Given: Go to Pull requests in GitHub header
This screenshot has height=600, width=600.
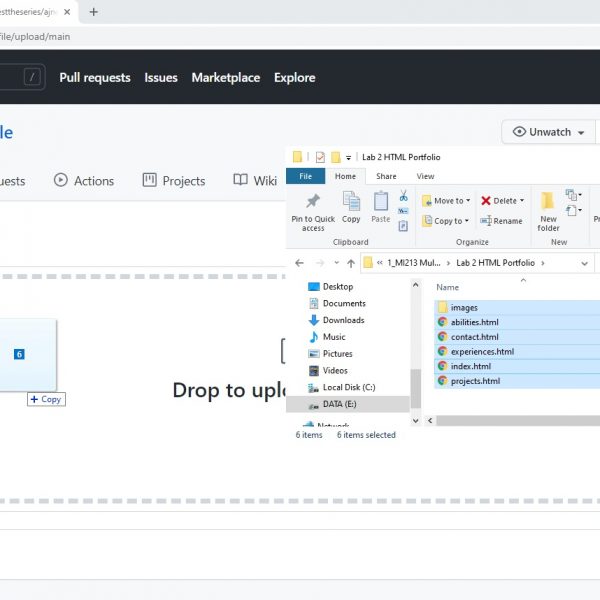Looking at the screenshot, I should point(95,78).
